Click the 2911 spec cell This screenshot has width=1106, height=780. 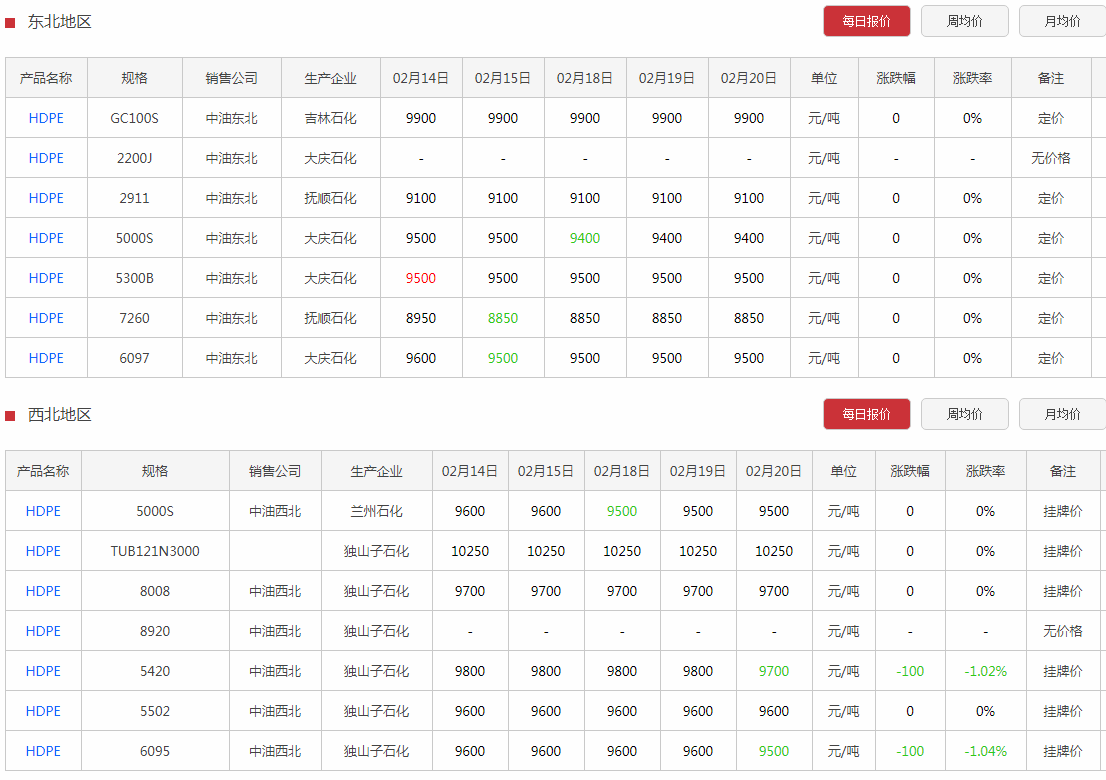[134, 198]
